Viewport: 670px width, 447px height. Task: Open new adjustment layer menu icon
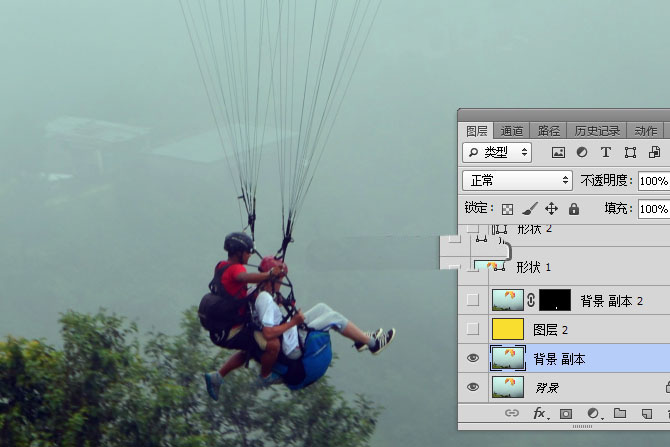[592, 413]
